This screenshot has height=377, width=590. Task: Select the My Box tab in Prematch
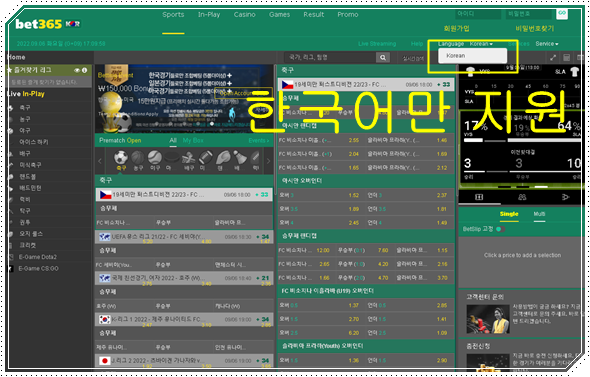193,140
